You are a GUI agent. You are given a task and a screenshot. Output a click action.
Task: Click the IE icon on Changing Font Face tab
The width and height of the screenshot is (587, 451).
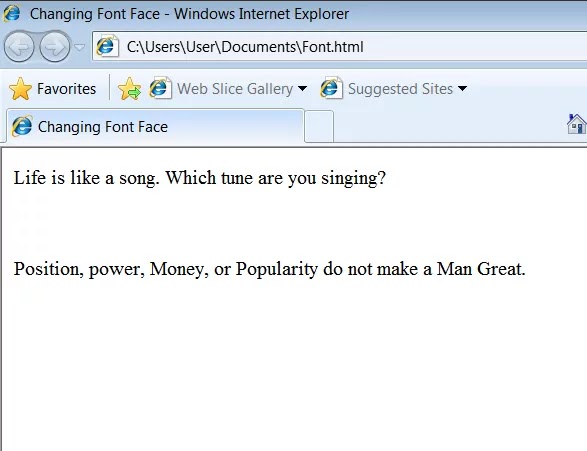[x=22, y=126]
